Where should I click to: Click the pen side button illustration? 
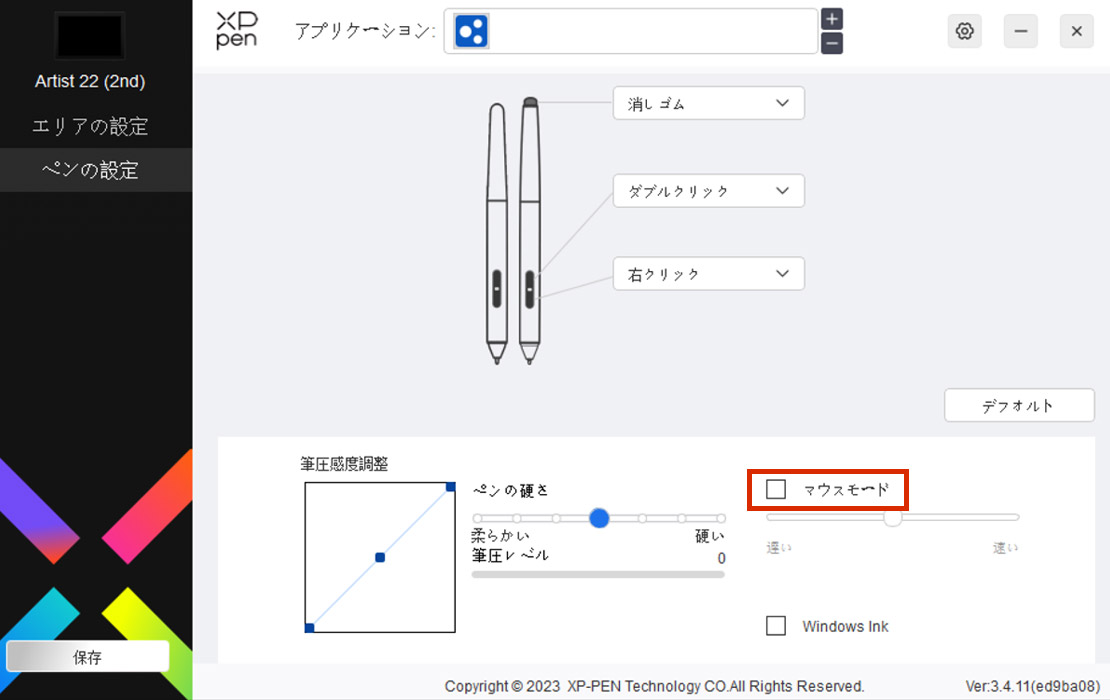tap(530, 288)
